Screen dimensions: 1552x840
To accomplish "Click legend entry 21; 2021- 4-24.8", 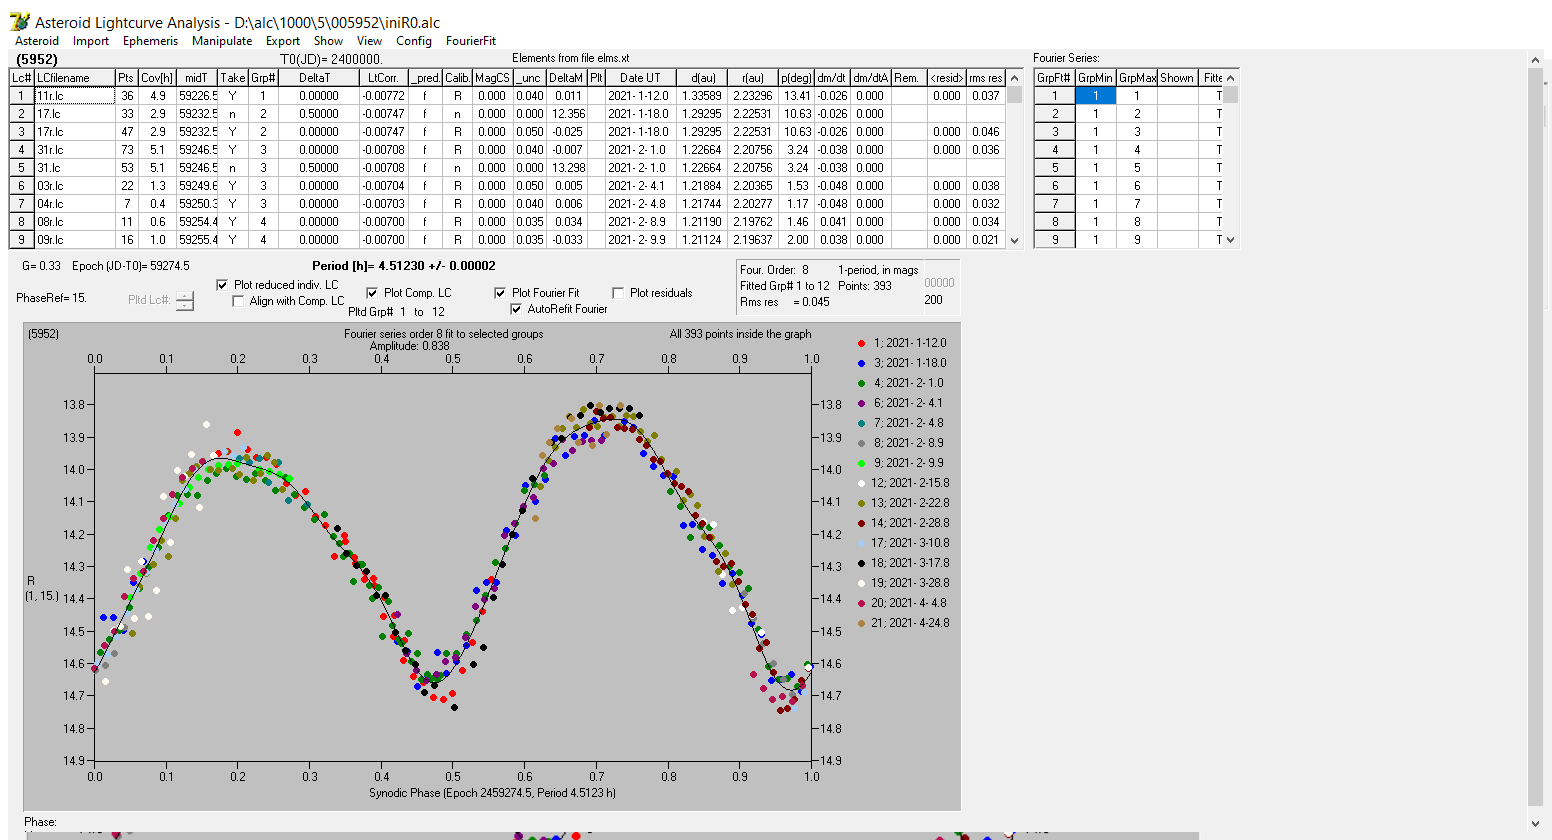I will (x=903, y=623).
